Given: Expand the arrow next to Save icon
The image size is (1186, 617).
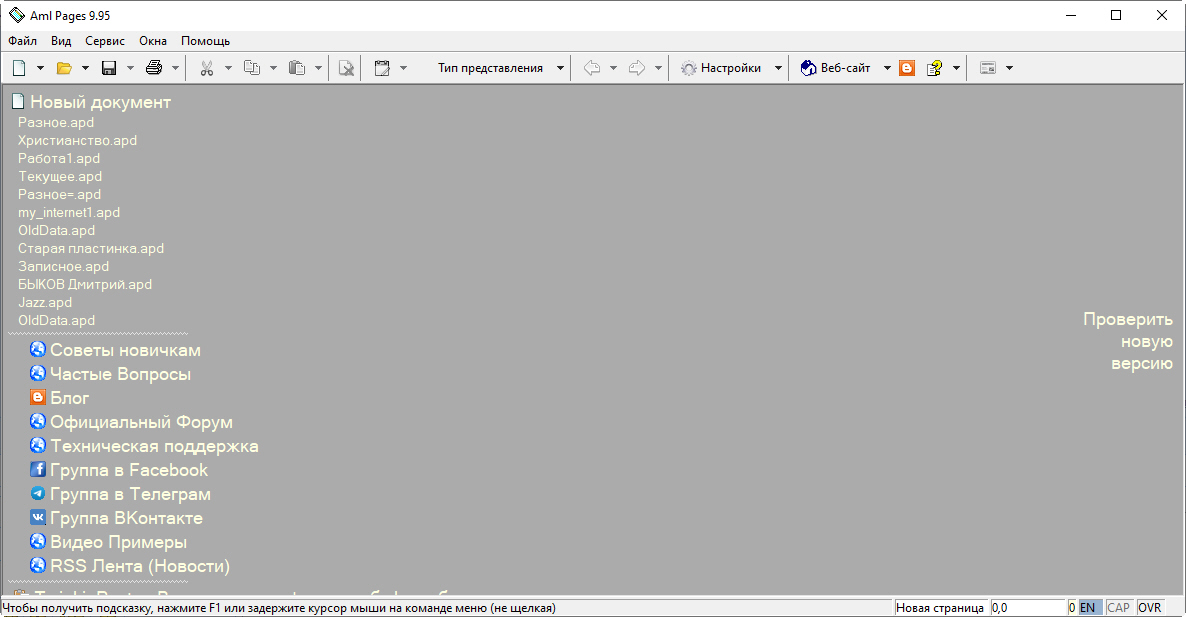Looking at the screenshot, I should coord(130,68).
